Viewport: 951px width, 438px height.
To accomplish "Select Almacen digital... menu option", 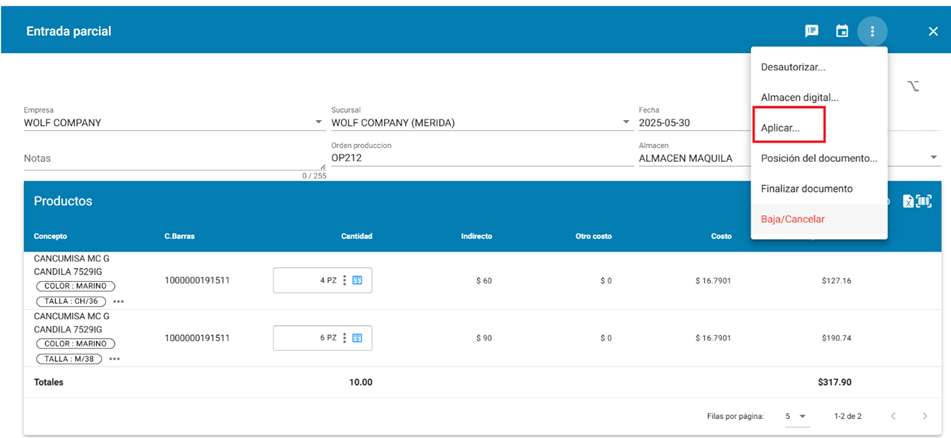I will click(819, 97).
